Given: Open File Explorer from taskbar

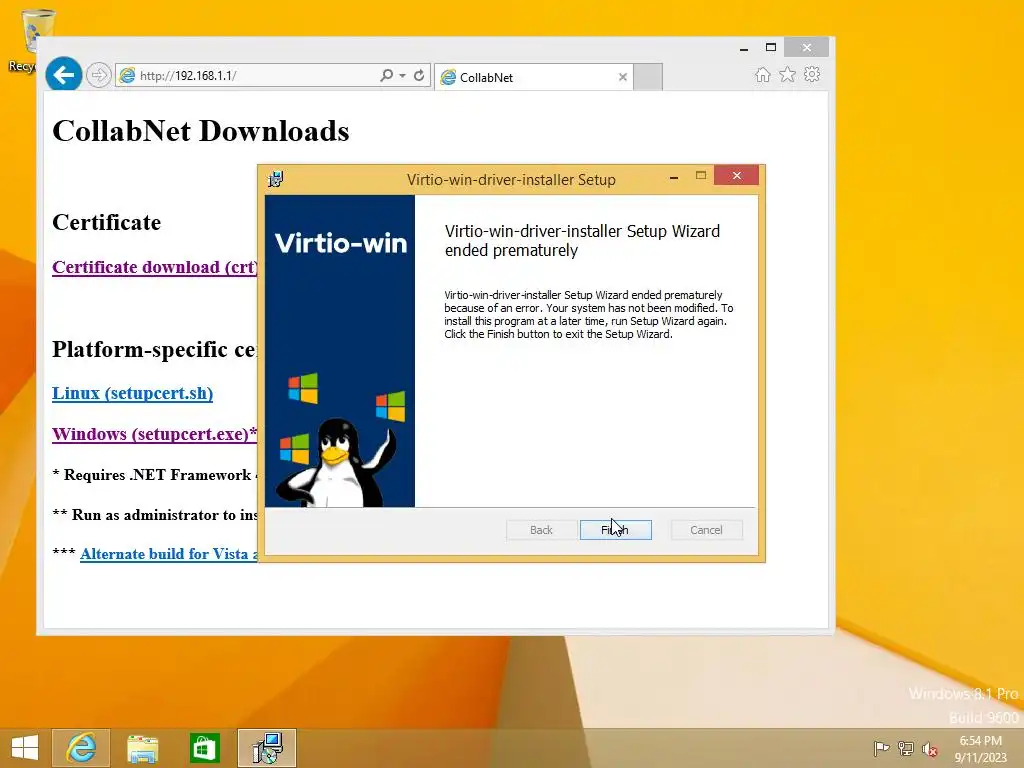Looking at the screenshot, I should pyautogui.click(x=142, y=748).
